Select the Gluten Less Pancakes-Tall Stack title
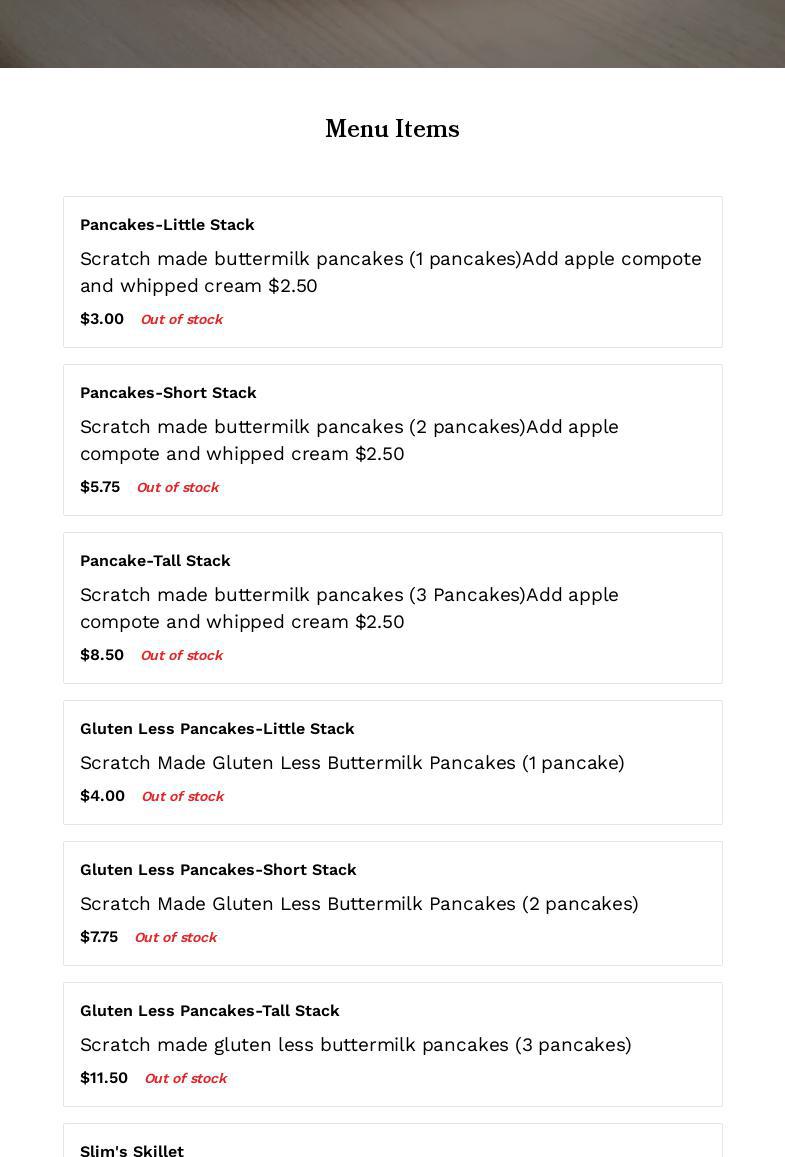The height and width of the screenshot is (1157, 785). (x=210, y=1011)
